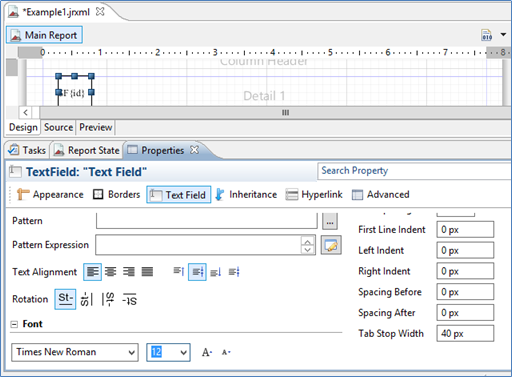Toggle middle vertical alignment
Viewport: 512px width, 377px height.
[x=197, y=272]
